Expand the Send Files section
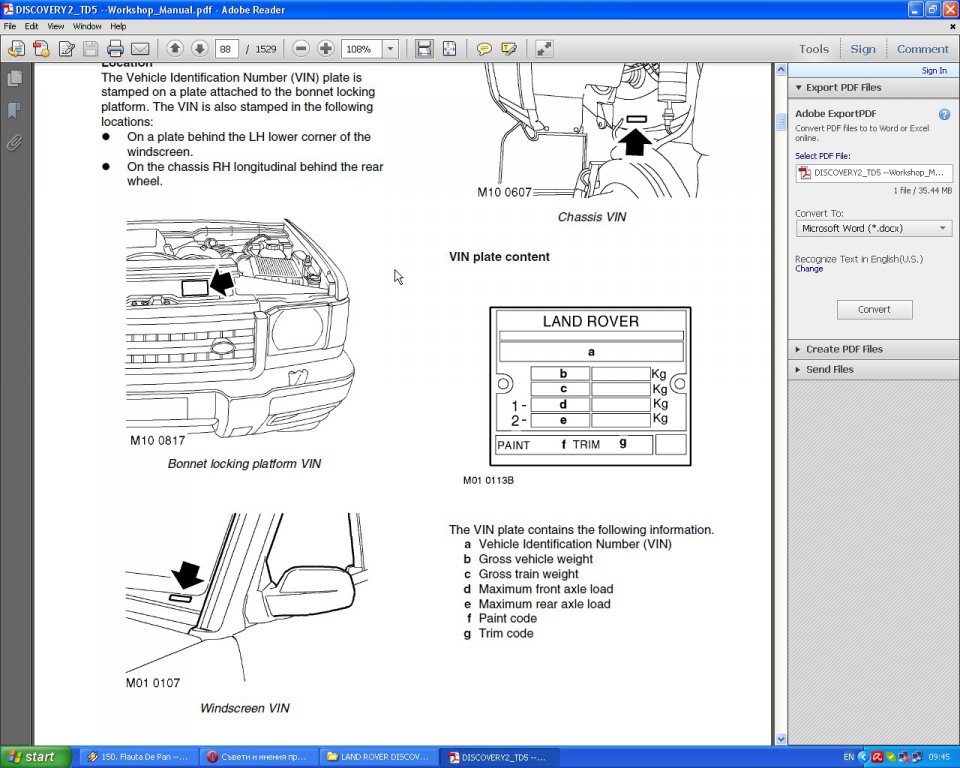The image size is (960, 768). (x=830, y=369)
